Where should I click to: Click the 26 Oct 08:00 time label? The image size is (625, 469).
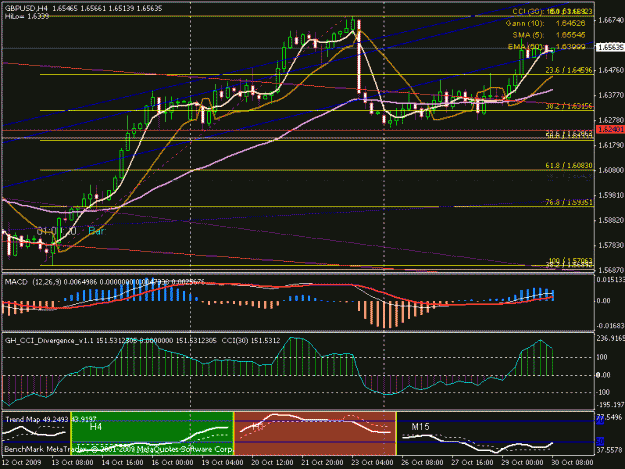pos(422,463)
